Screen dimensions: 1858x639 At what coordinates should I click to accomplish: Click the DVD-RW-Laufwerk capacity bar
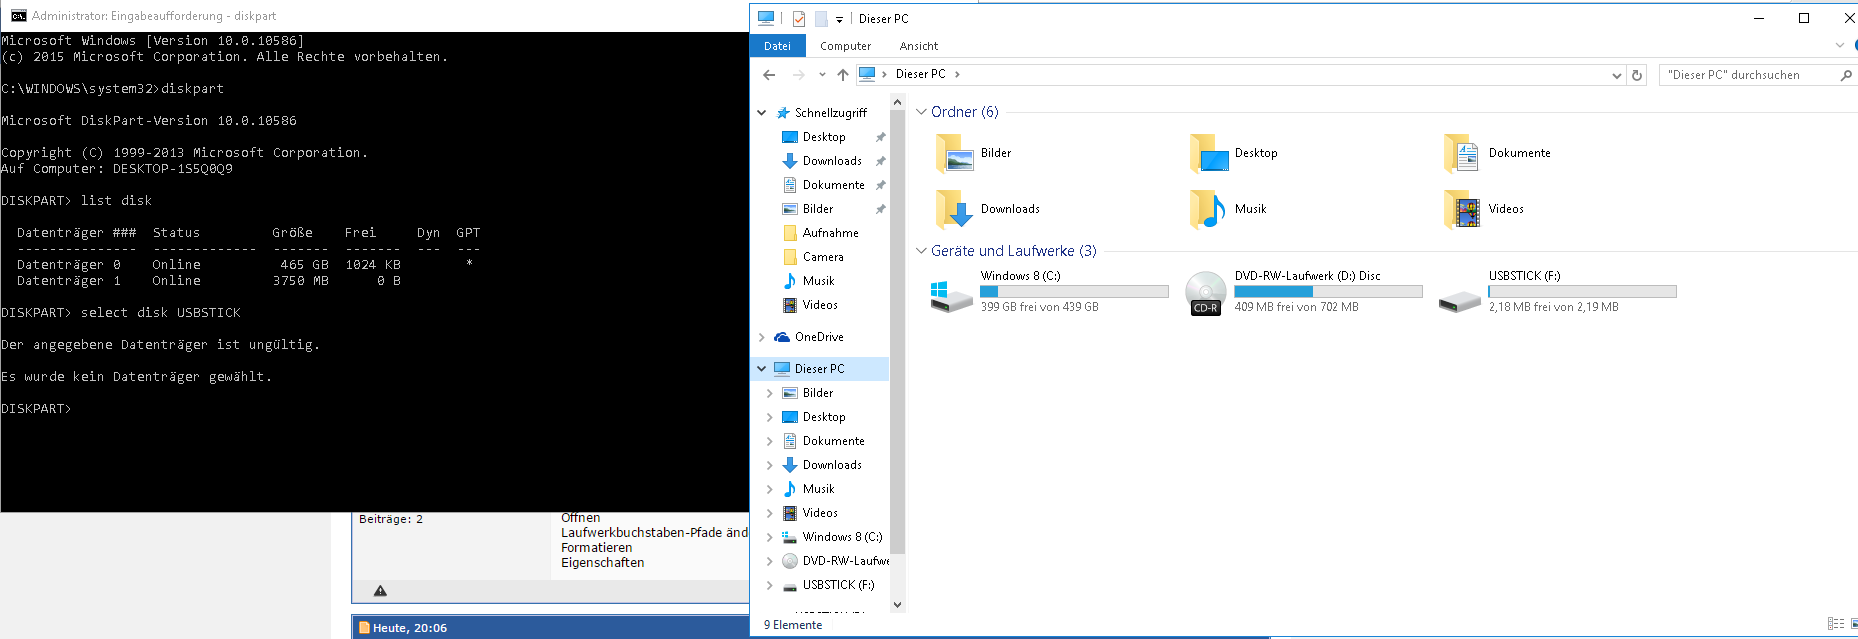[x=1328, y=292]
